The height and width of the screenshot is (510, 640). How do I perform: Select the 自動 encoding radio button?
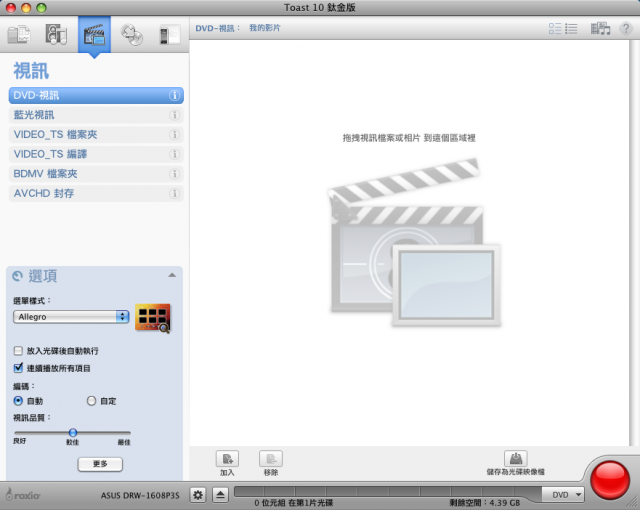[x=18, y=401]
